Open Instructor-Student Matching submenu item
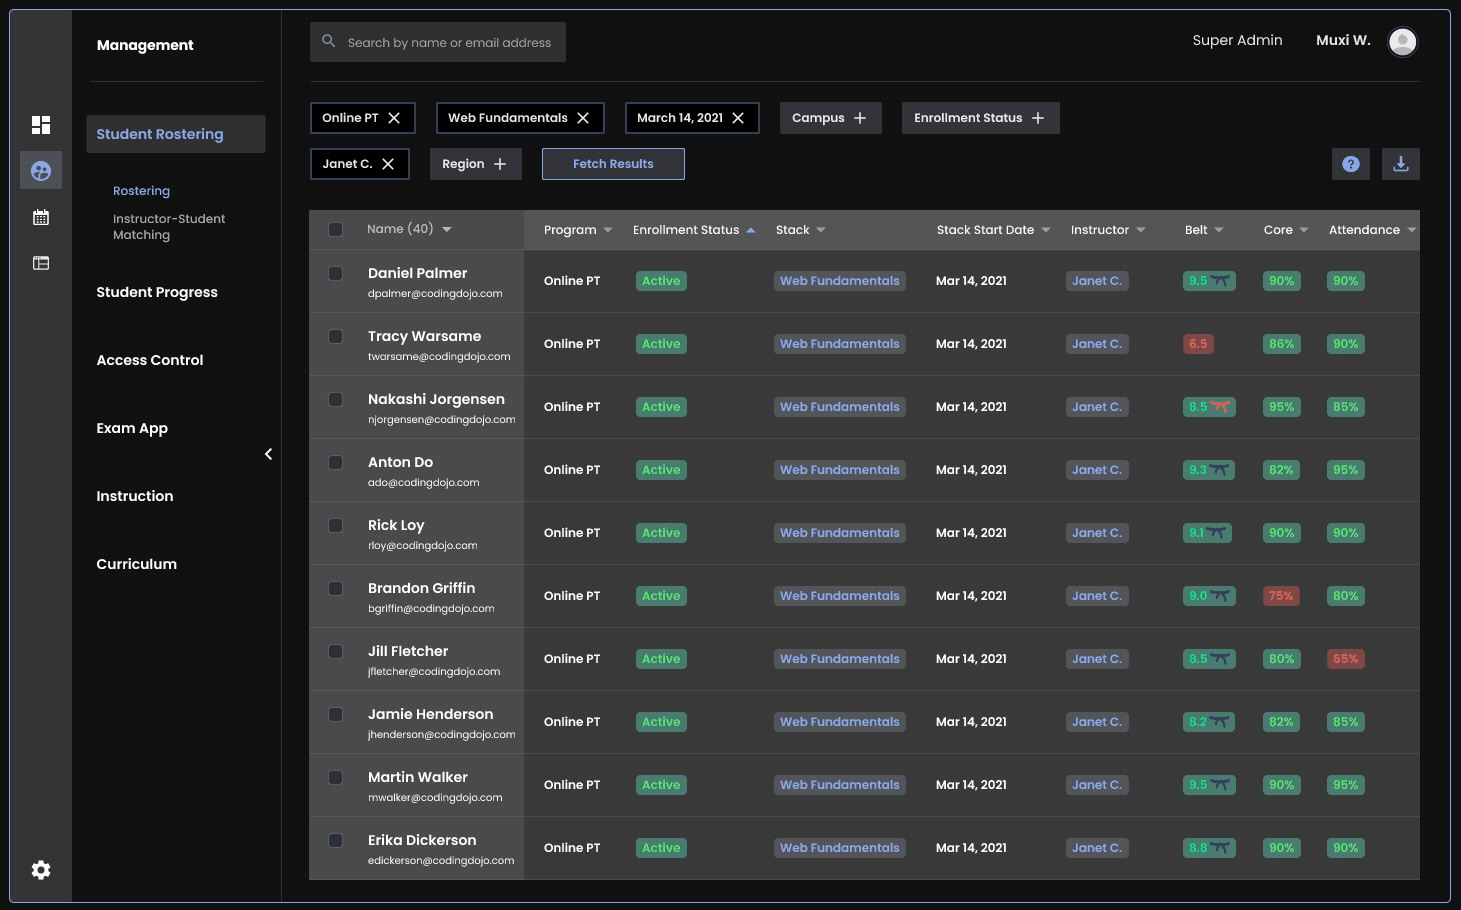Viewport: 1461px width, 910px height. pyautogui.click(x=169, y=227)
